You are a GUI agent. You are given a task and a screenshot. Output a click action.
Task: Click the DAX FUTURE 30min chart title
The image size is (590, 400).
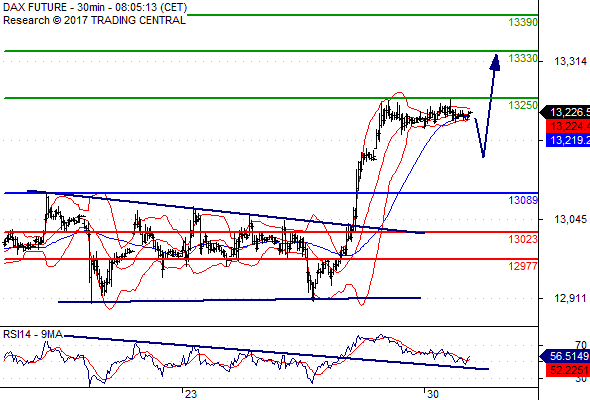pyautogui.click(x=95, y=8)
